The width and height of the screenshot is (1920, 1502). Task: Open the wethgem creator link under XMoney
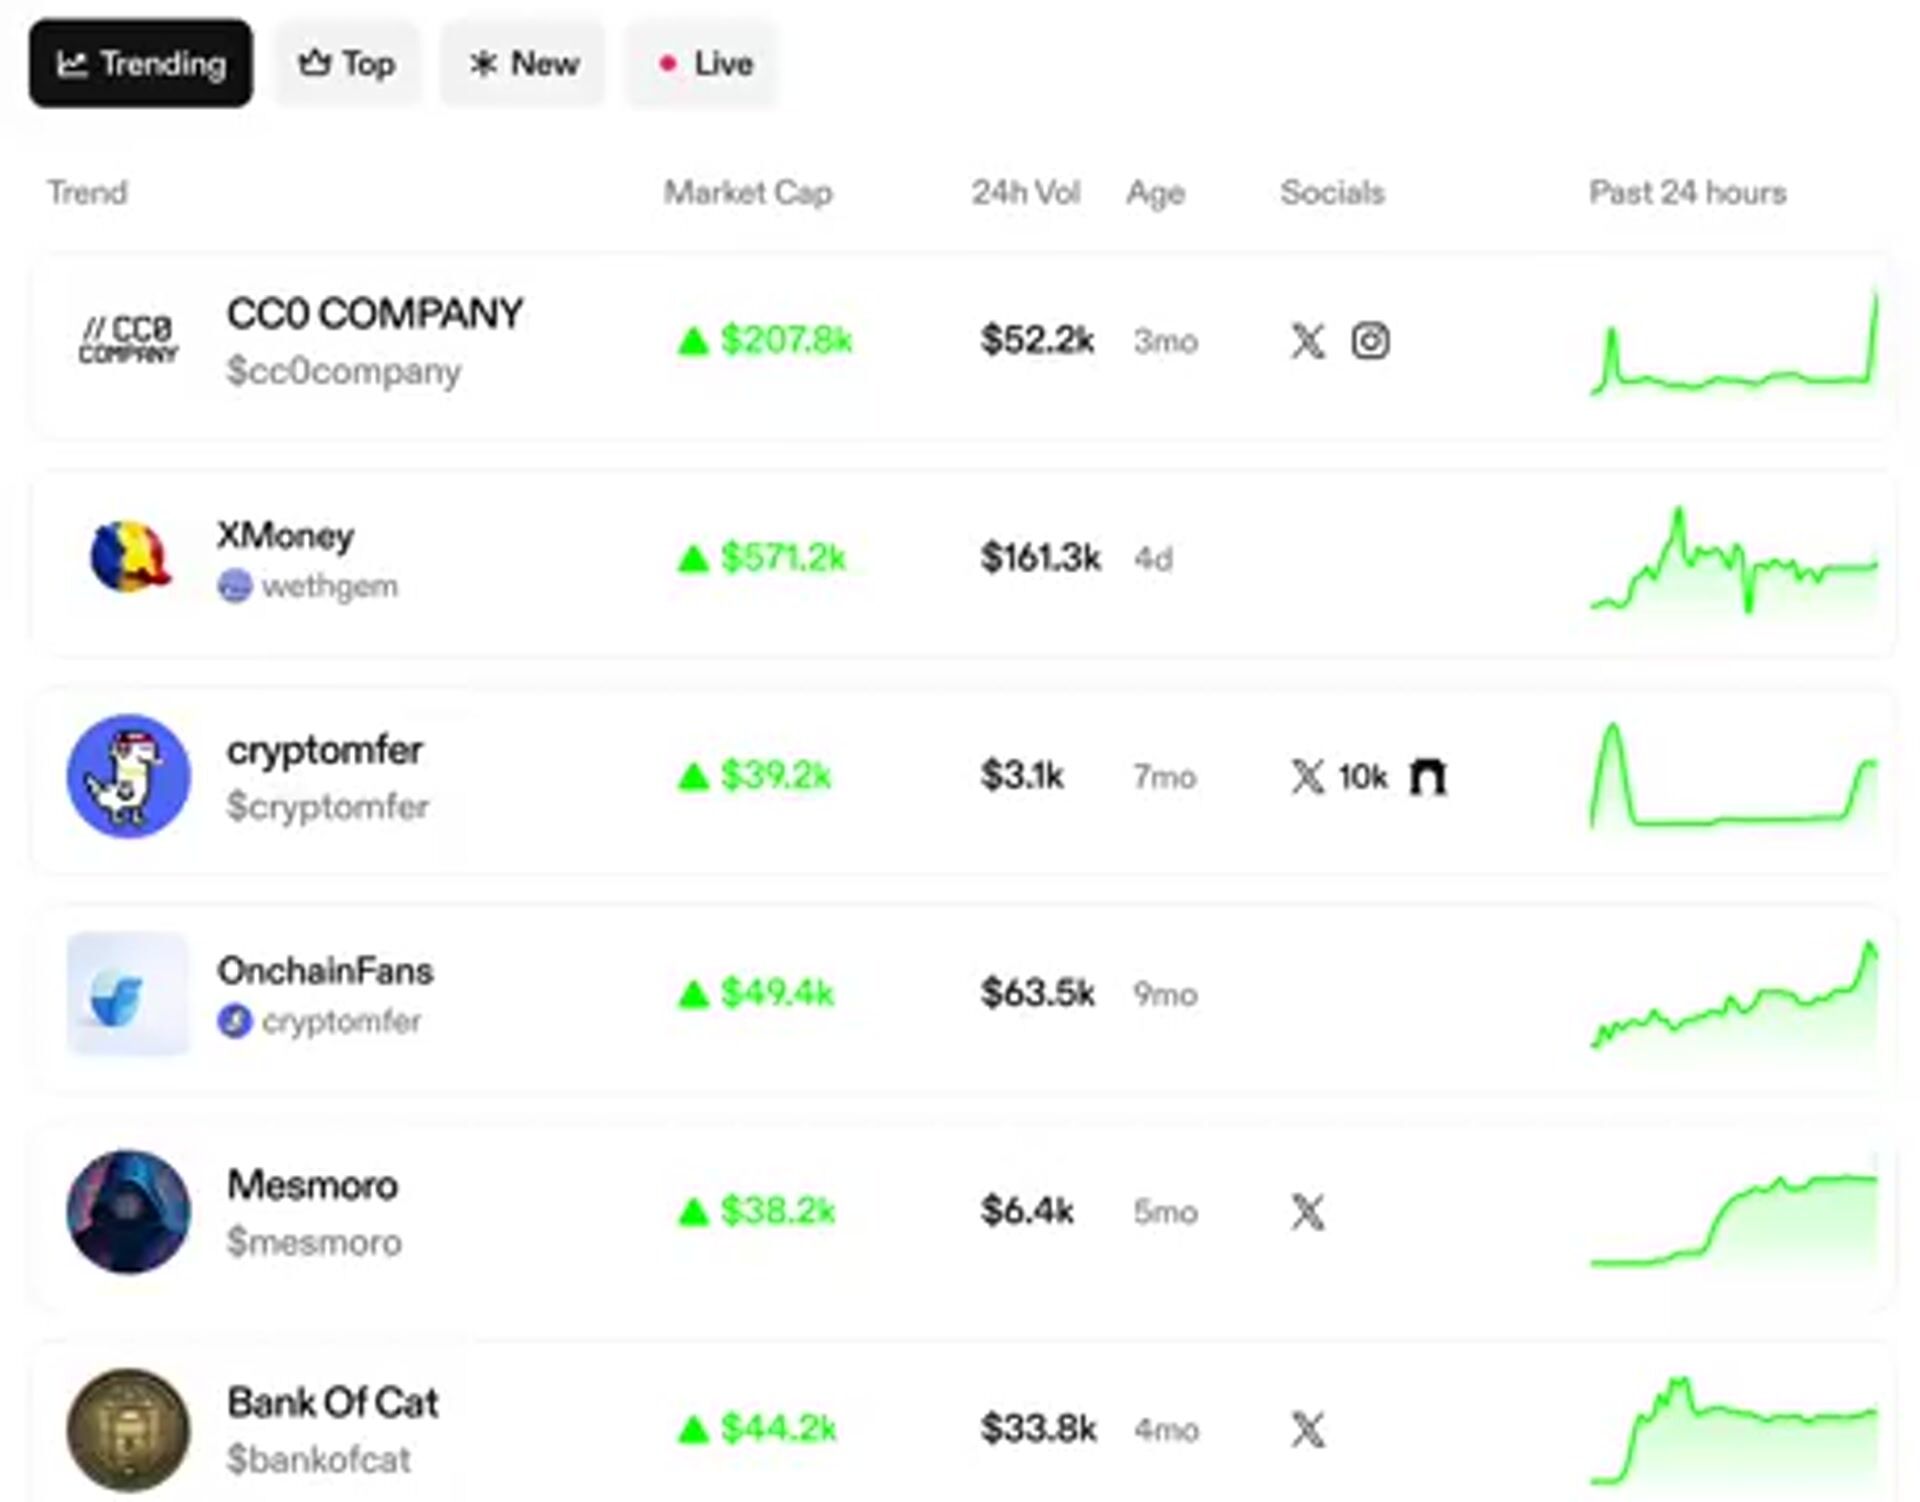(309, 586)
